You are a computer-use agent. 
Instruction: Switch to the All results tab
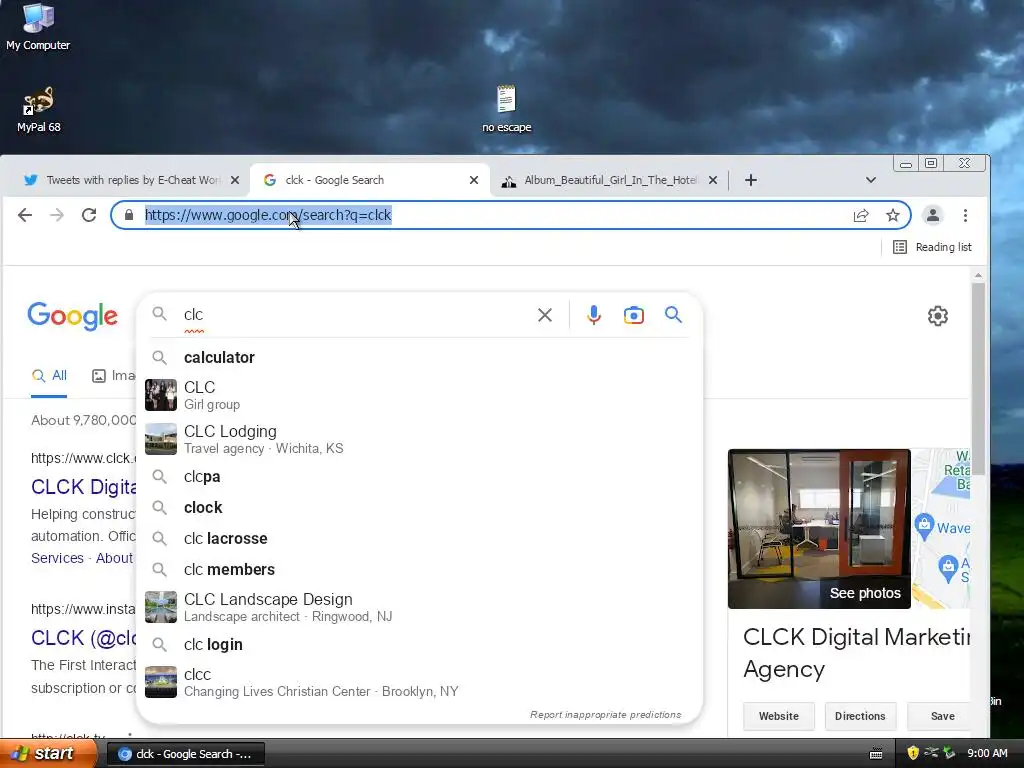coord(49,376)
